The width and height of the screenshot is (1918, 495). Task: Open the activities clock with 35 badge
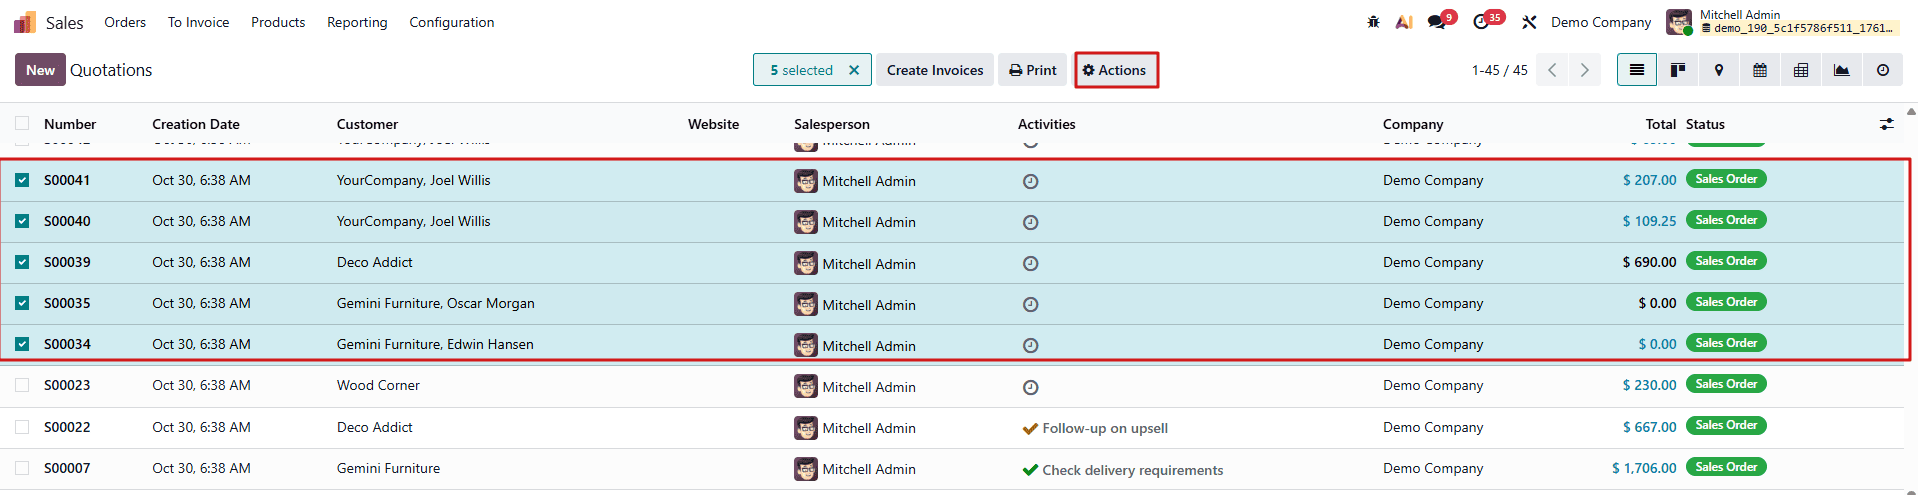click(1481, 22)
